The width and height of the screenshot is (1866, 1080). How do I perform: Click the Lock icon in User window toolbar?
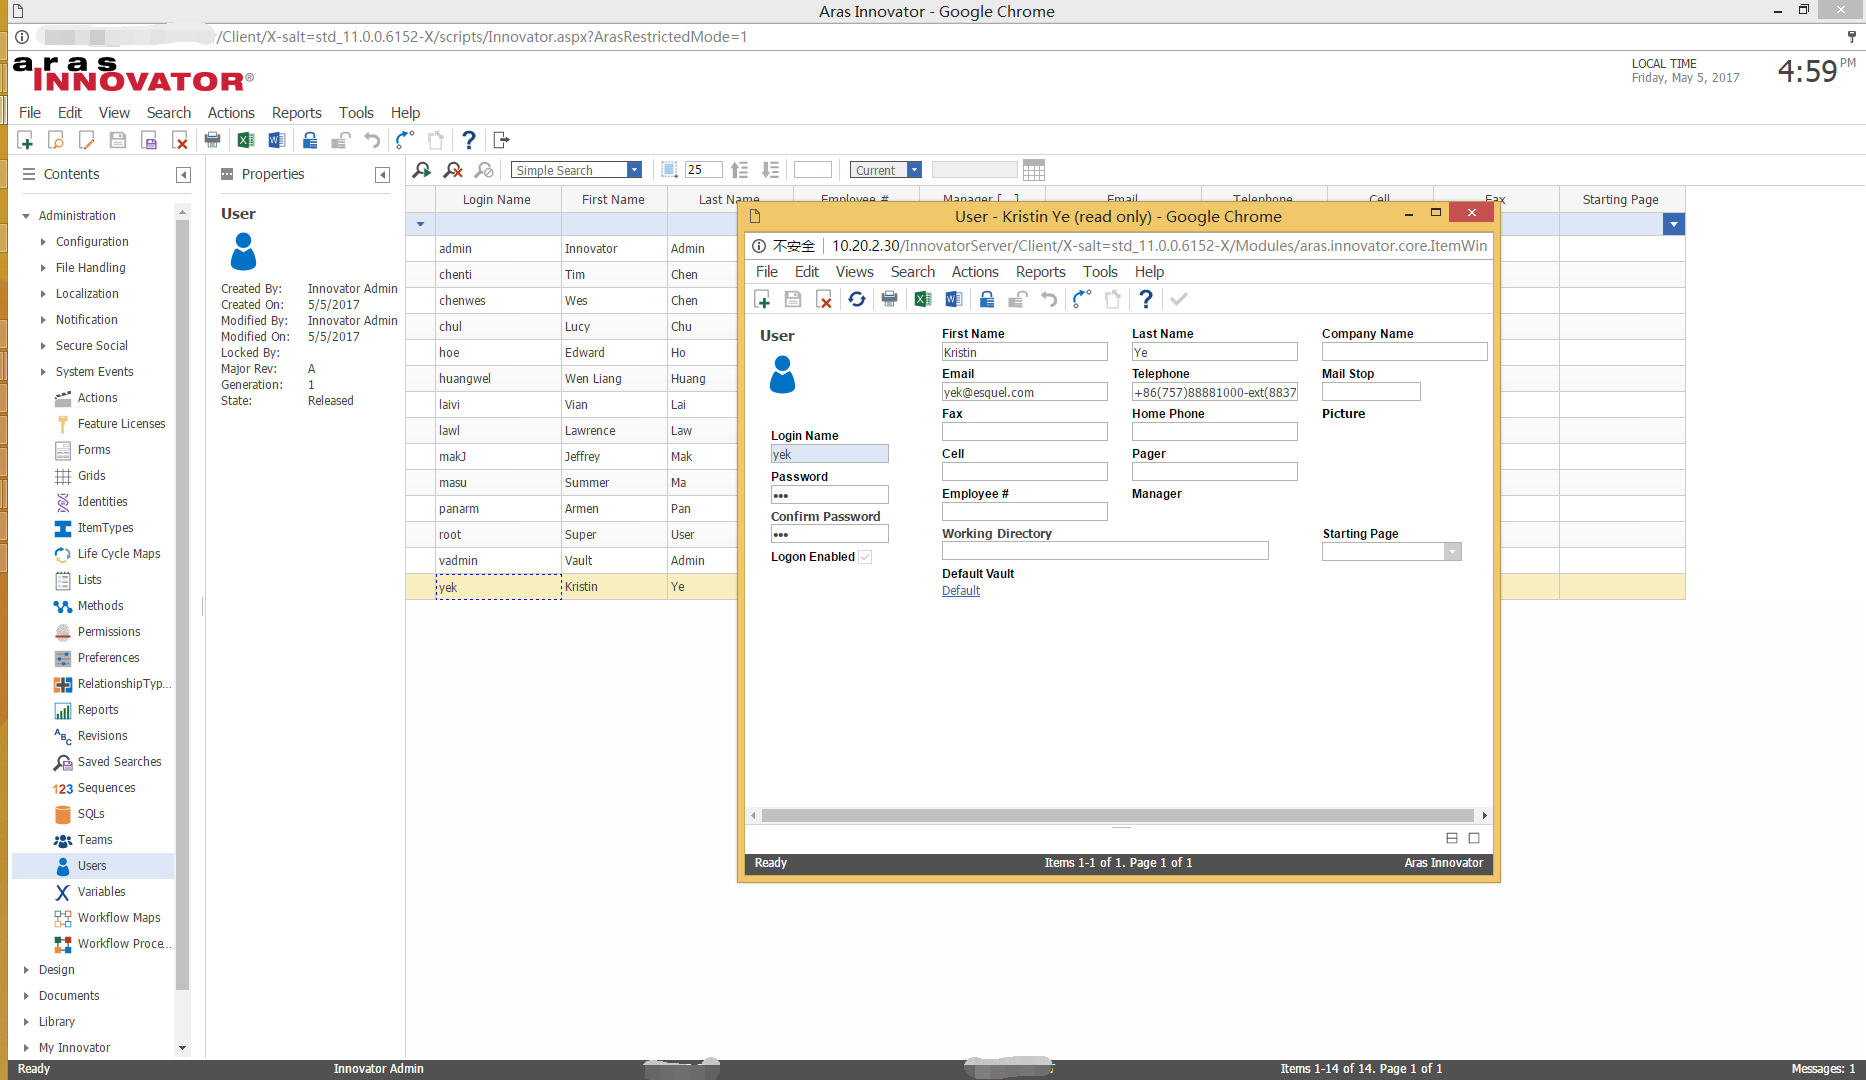click(x=986, y=299)
